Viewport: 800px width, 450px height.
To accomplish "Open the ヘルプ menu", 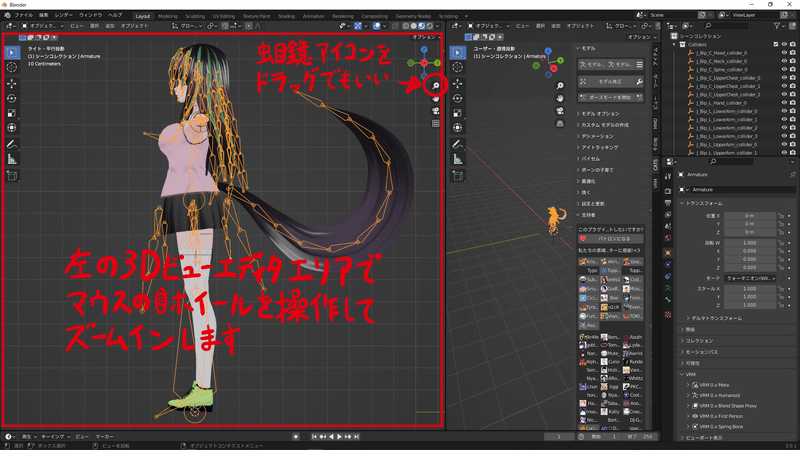I will [115, 15].
